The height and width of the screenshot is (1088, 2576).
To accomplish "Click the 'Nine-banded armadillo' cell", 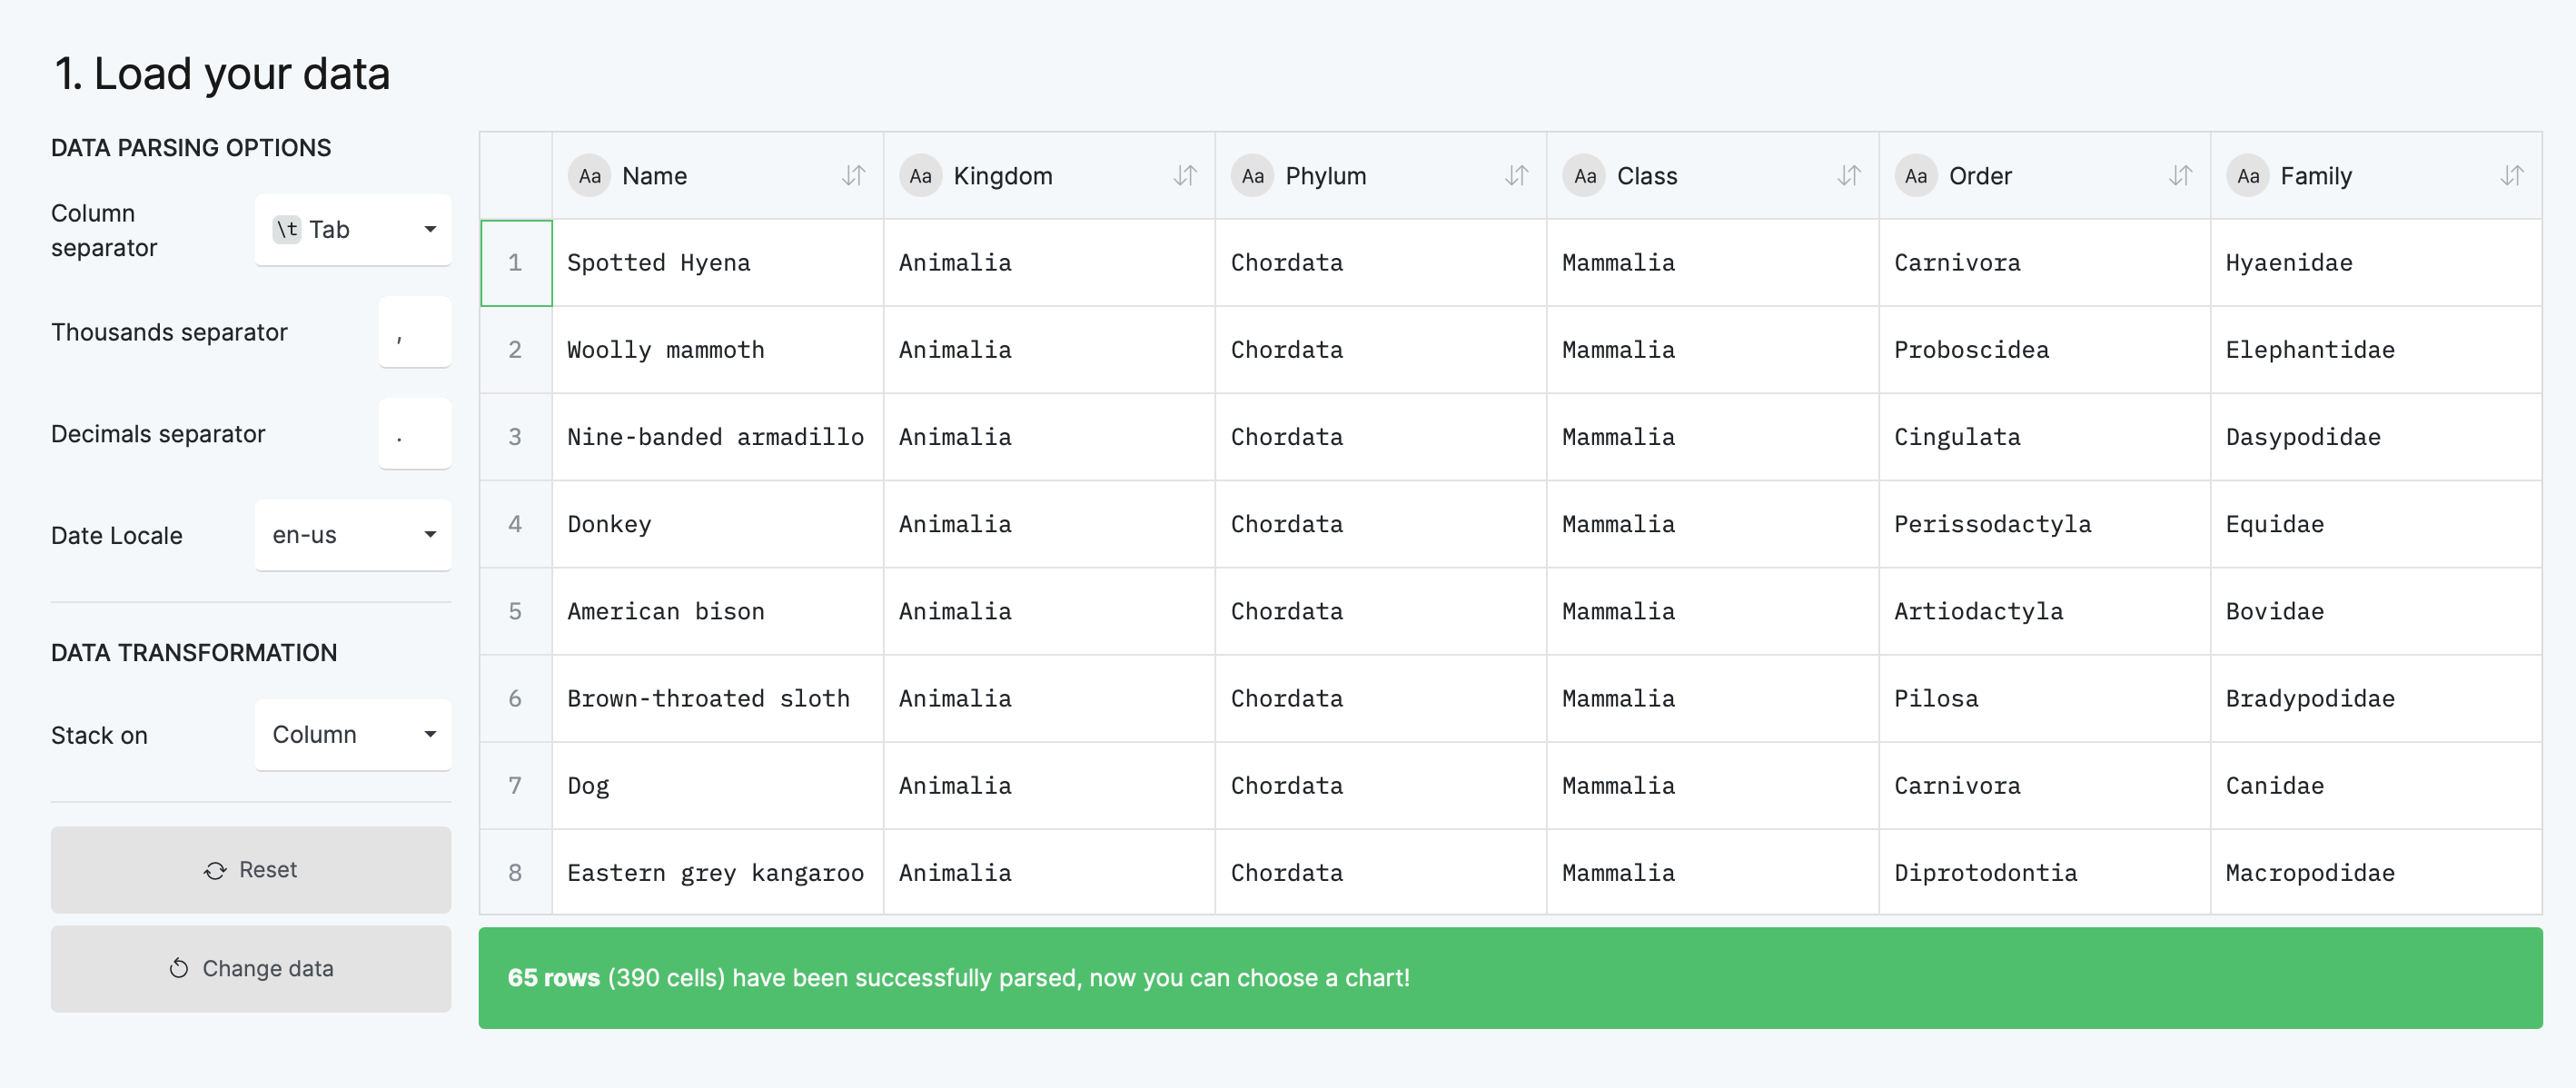I will pyautogui.click(x=718, y=437).
